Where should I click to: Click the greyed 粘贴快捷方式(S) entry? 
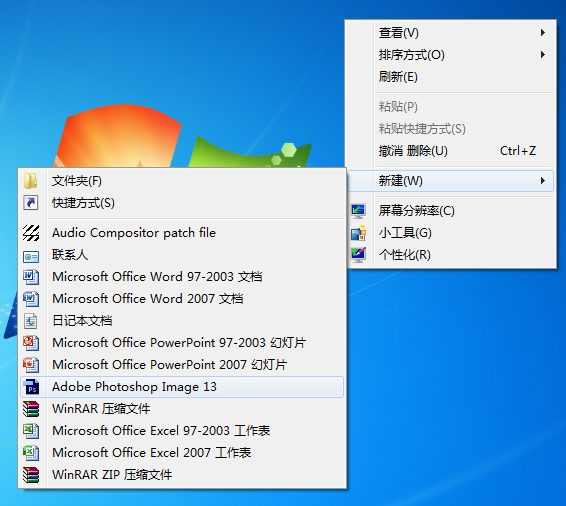point(450,129)
